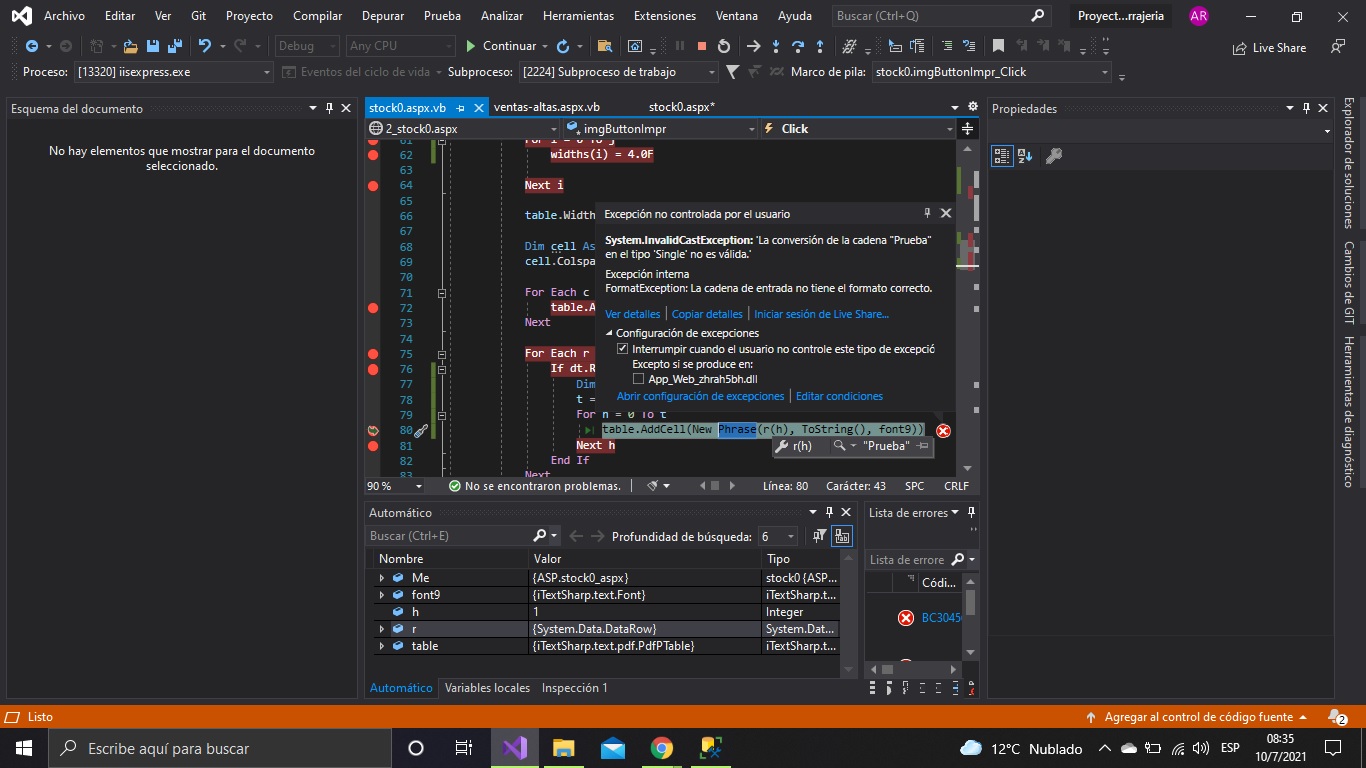Image resolution: width=1366 pixels, height=768 pixels.
Task: Click the Buscar (Ctrl+Q) search box
Action: [940, 16]
